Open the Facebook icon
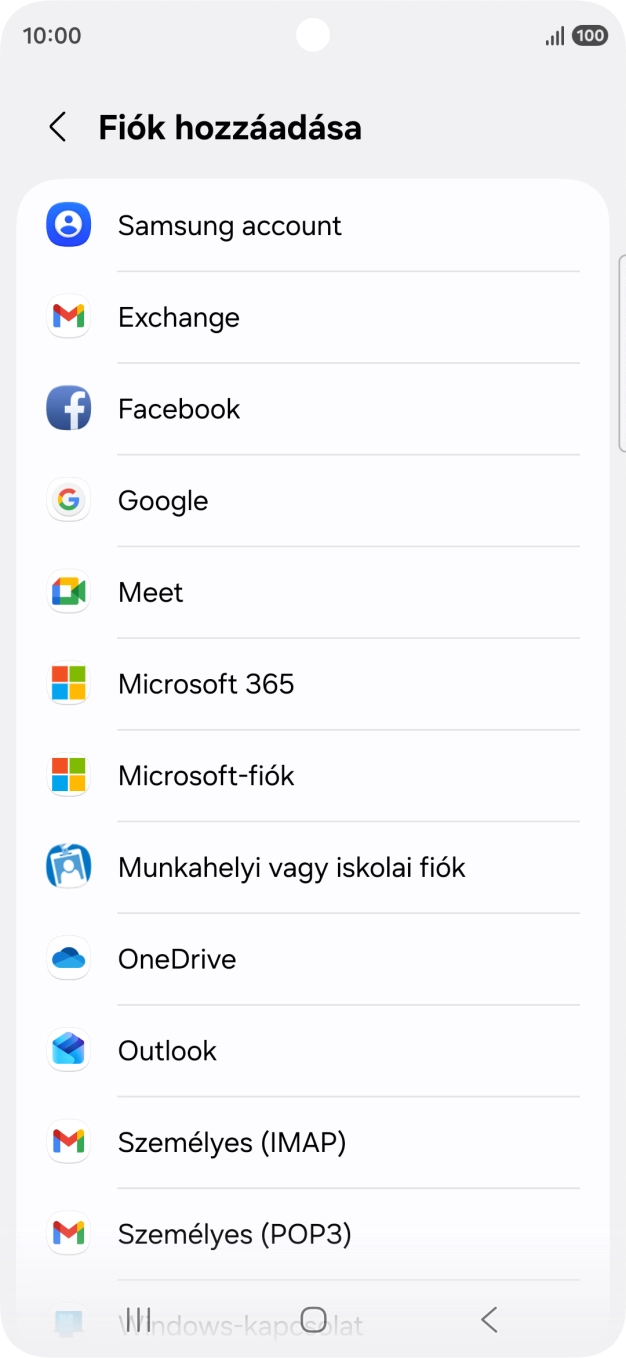The width and height of the screenshot is (626, 1358). click(68, 408)
